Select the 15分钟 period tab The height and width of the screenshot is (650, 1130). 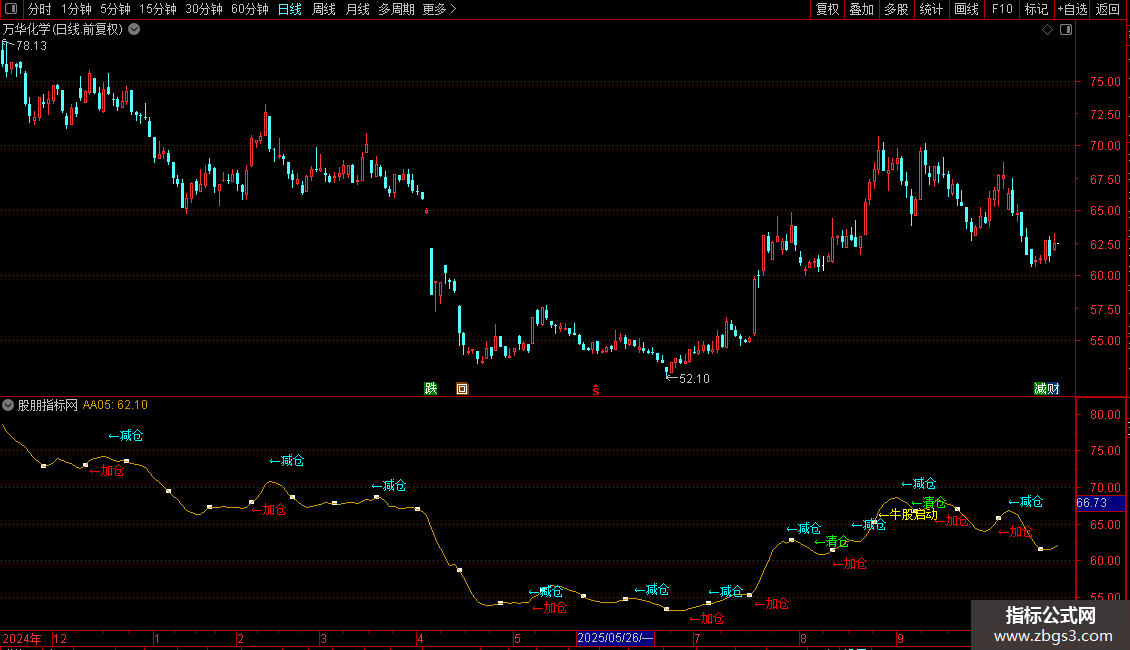coord(157,9)
